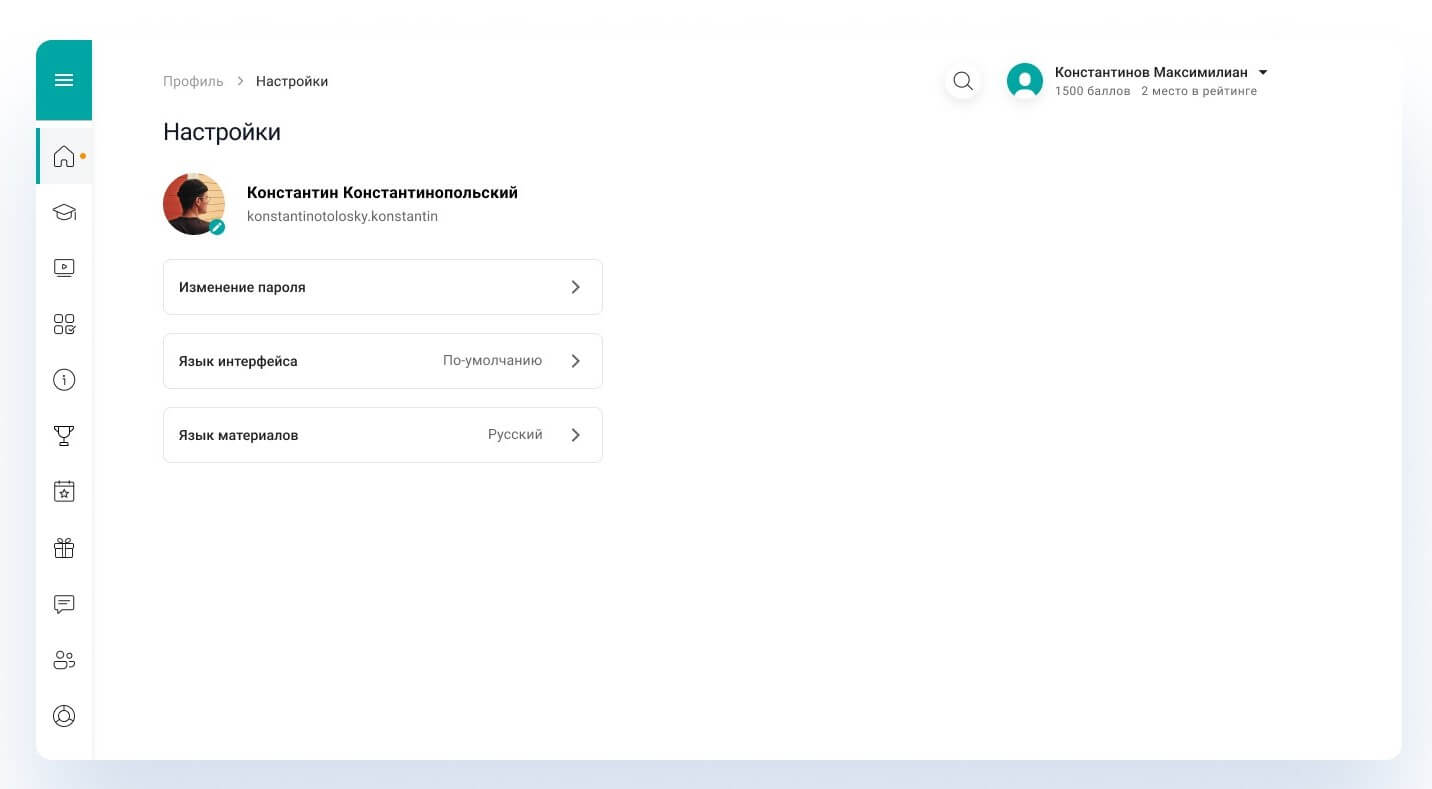The width and height of the screenshot is (1432, 789).
Task: Open video lessons sidebar icon
Action: click(x=64, y=268)
